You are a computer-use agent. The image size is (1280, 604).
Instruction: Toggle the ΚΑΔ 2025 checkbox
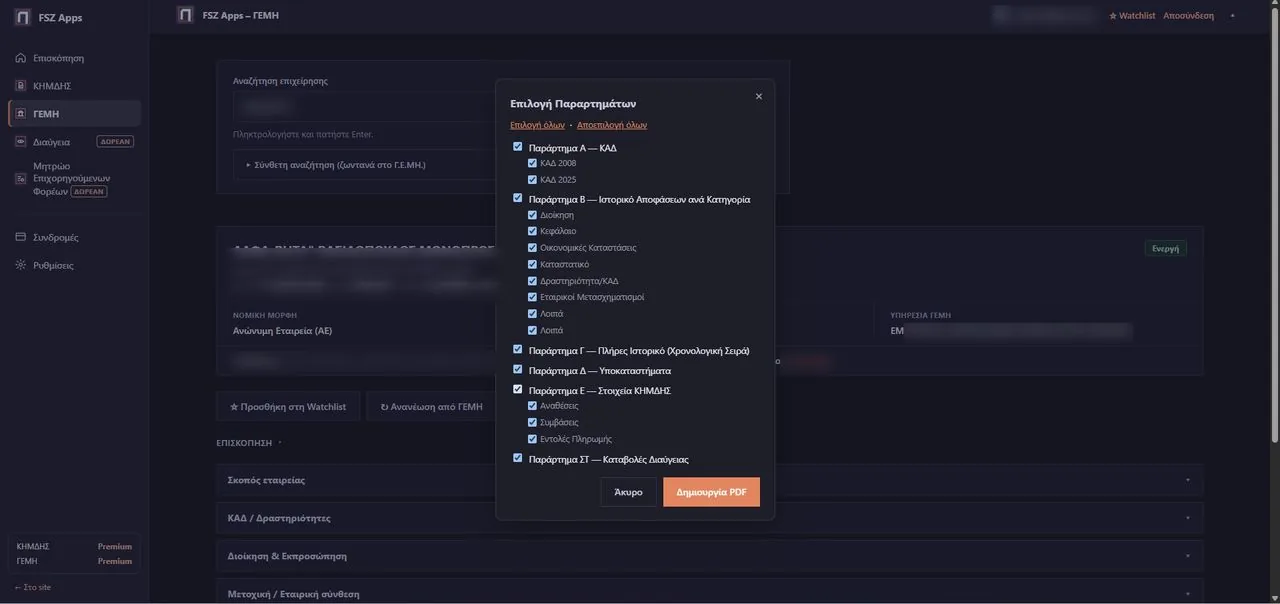click(532, 180)
